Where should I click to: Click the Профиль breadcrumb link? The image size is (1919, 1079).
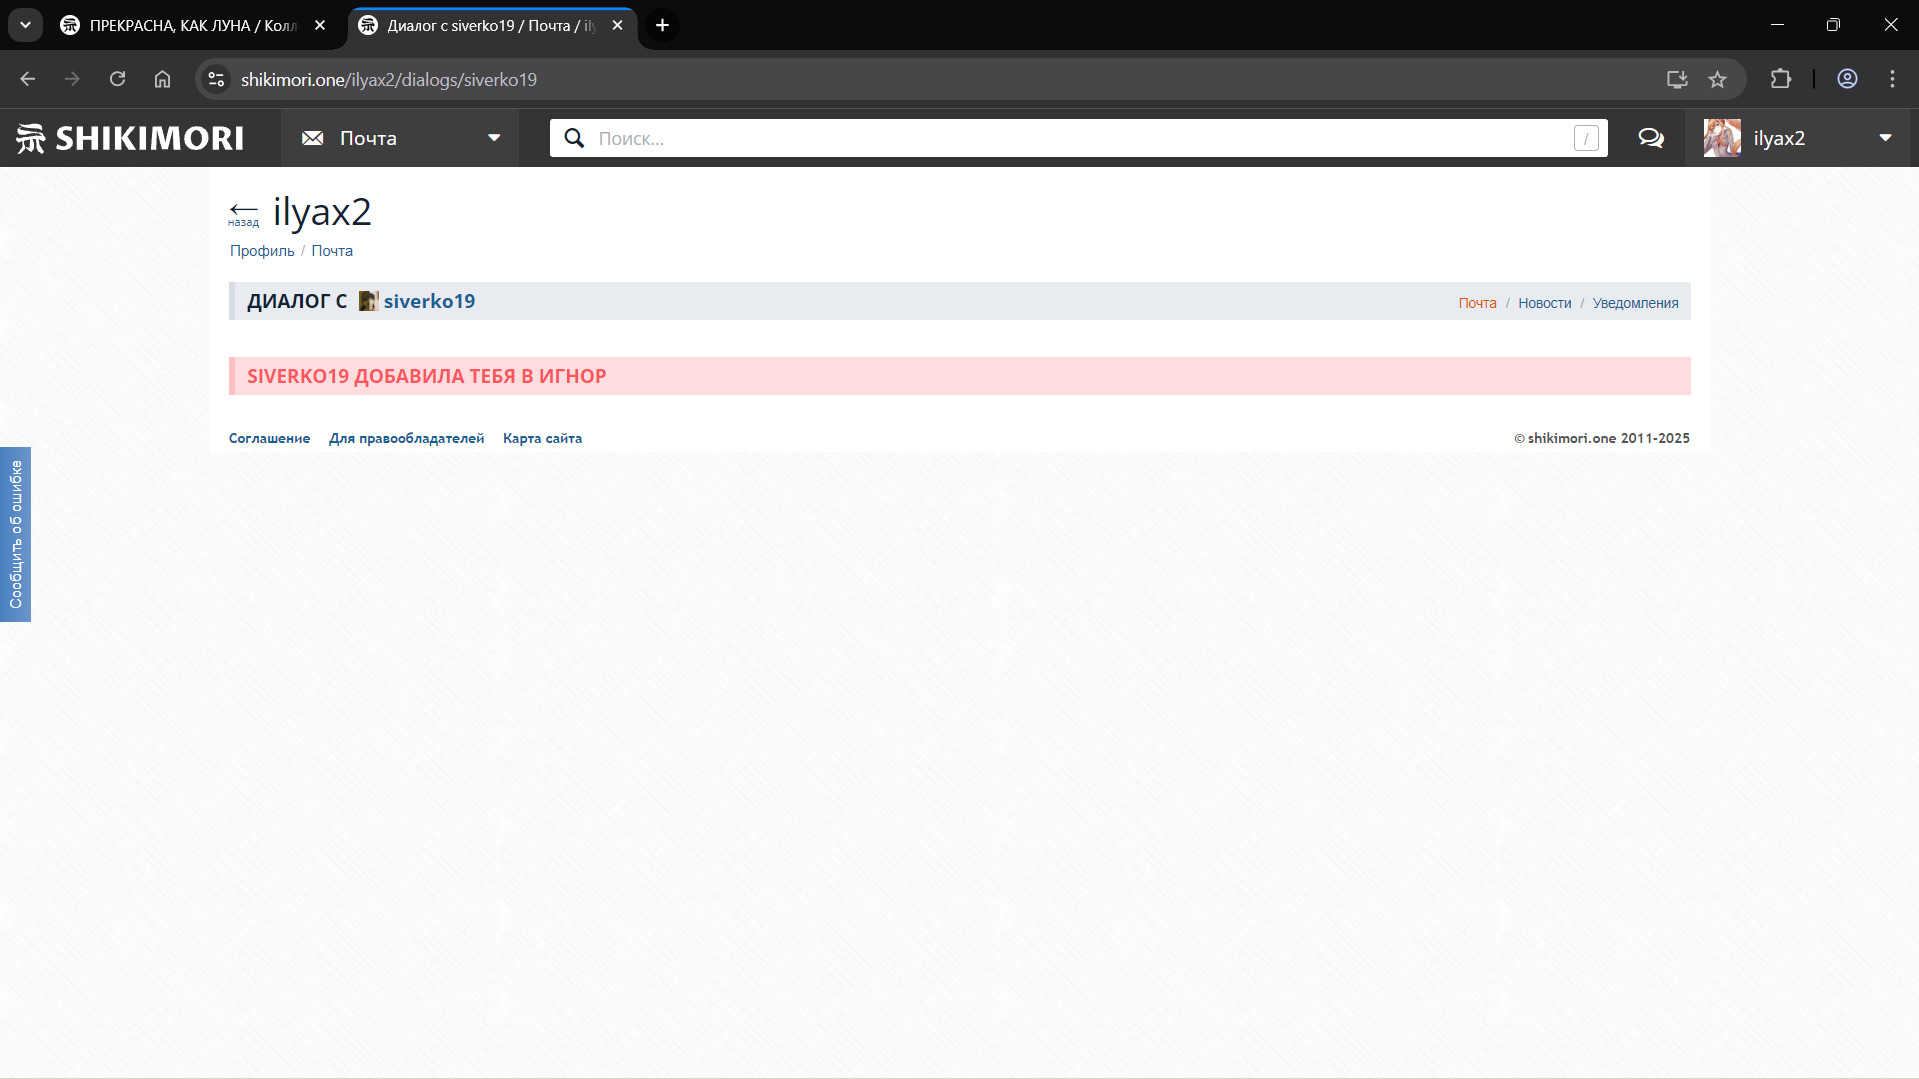coord(262,251)
